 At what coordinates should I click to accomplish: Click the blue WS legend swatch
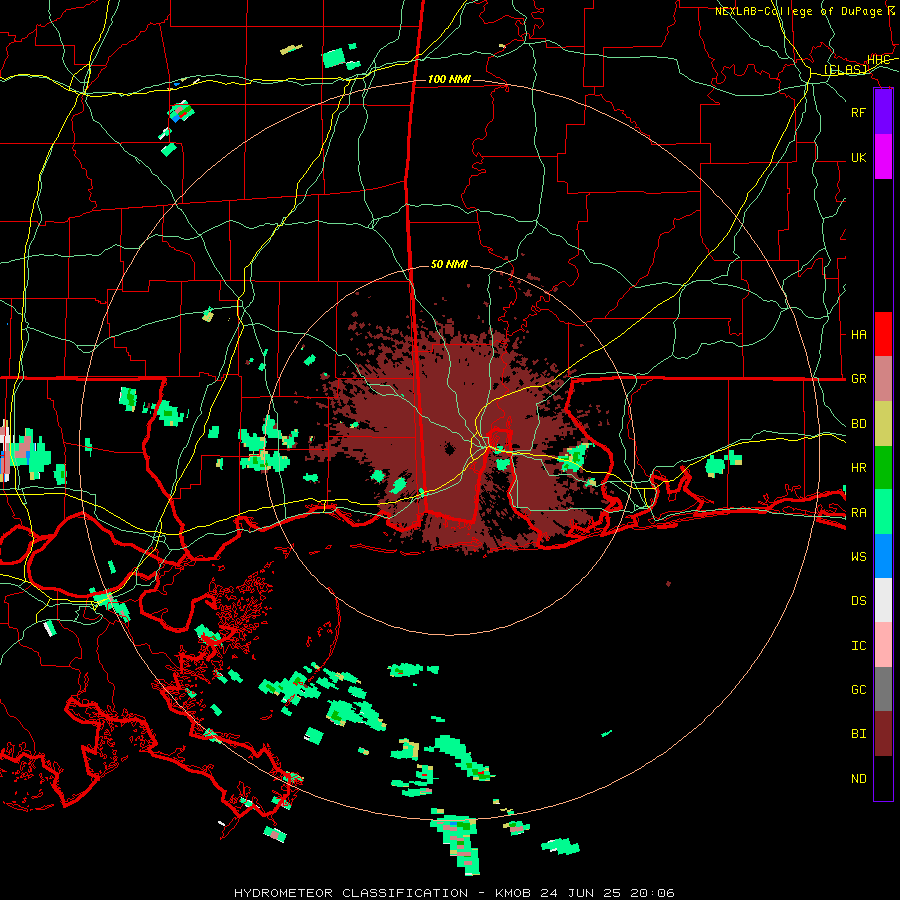[x=883, y=556]
